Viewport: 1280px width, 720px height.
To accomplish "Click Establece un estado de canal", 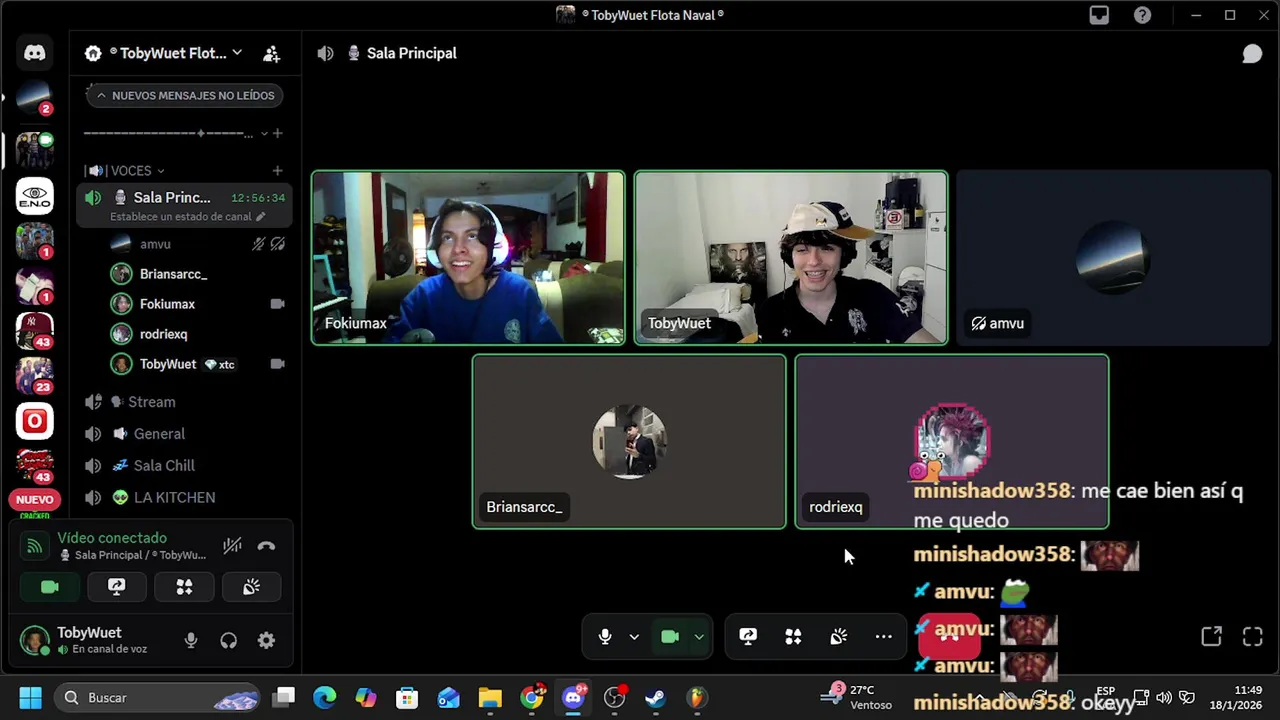I will (x=181, y=216).
